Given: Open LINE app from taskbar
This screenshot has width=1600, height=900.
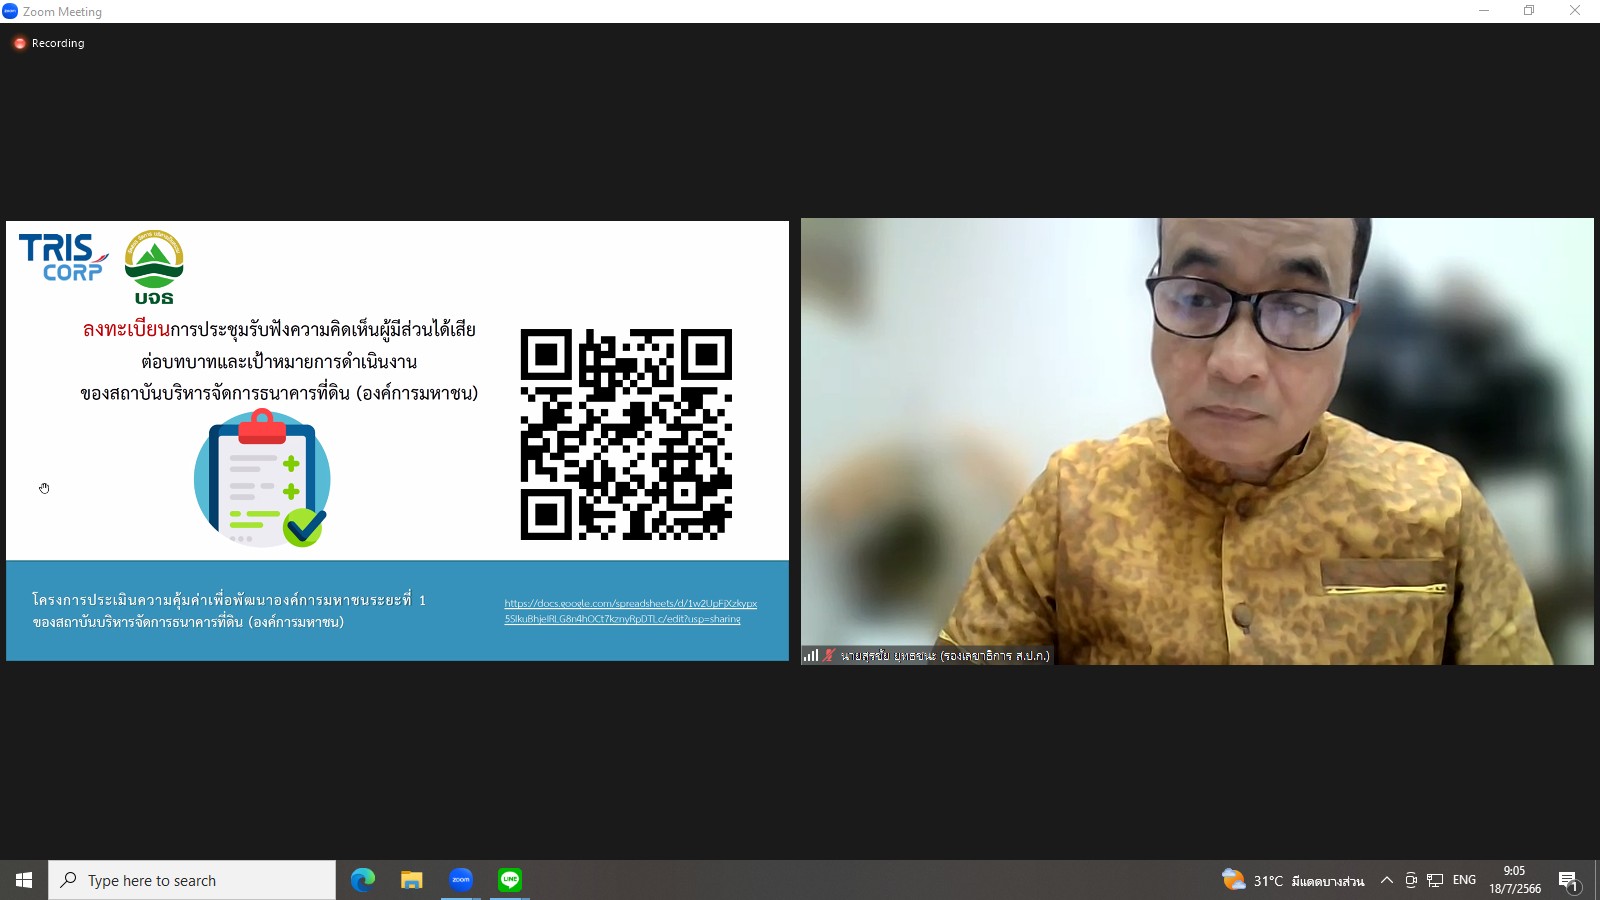Looking at the screenshot, I should click(510, 880).
